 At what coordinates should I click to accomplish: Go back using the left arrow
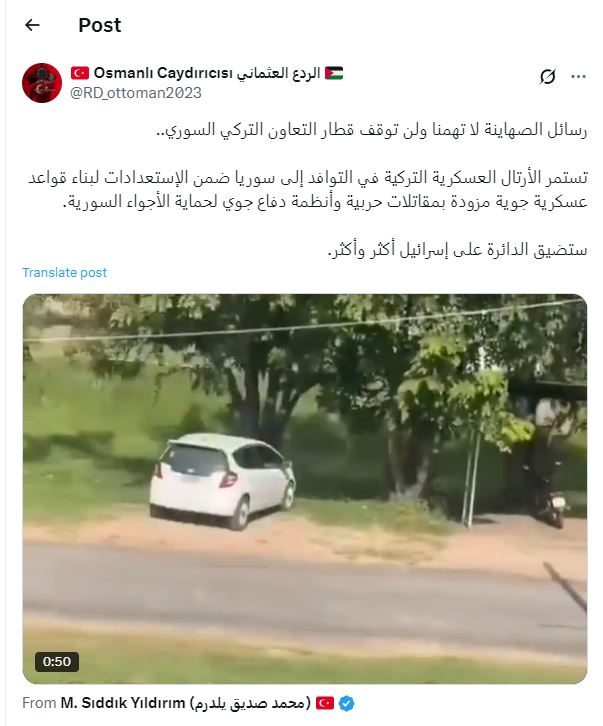coord(32,25)
